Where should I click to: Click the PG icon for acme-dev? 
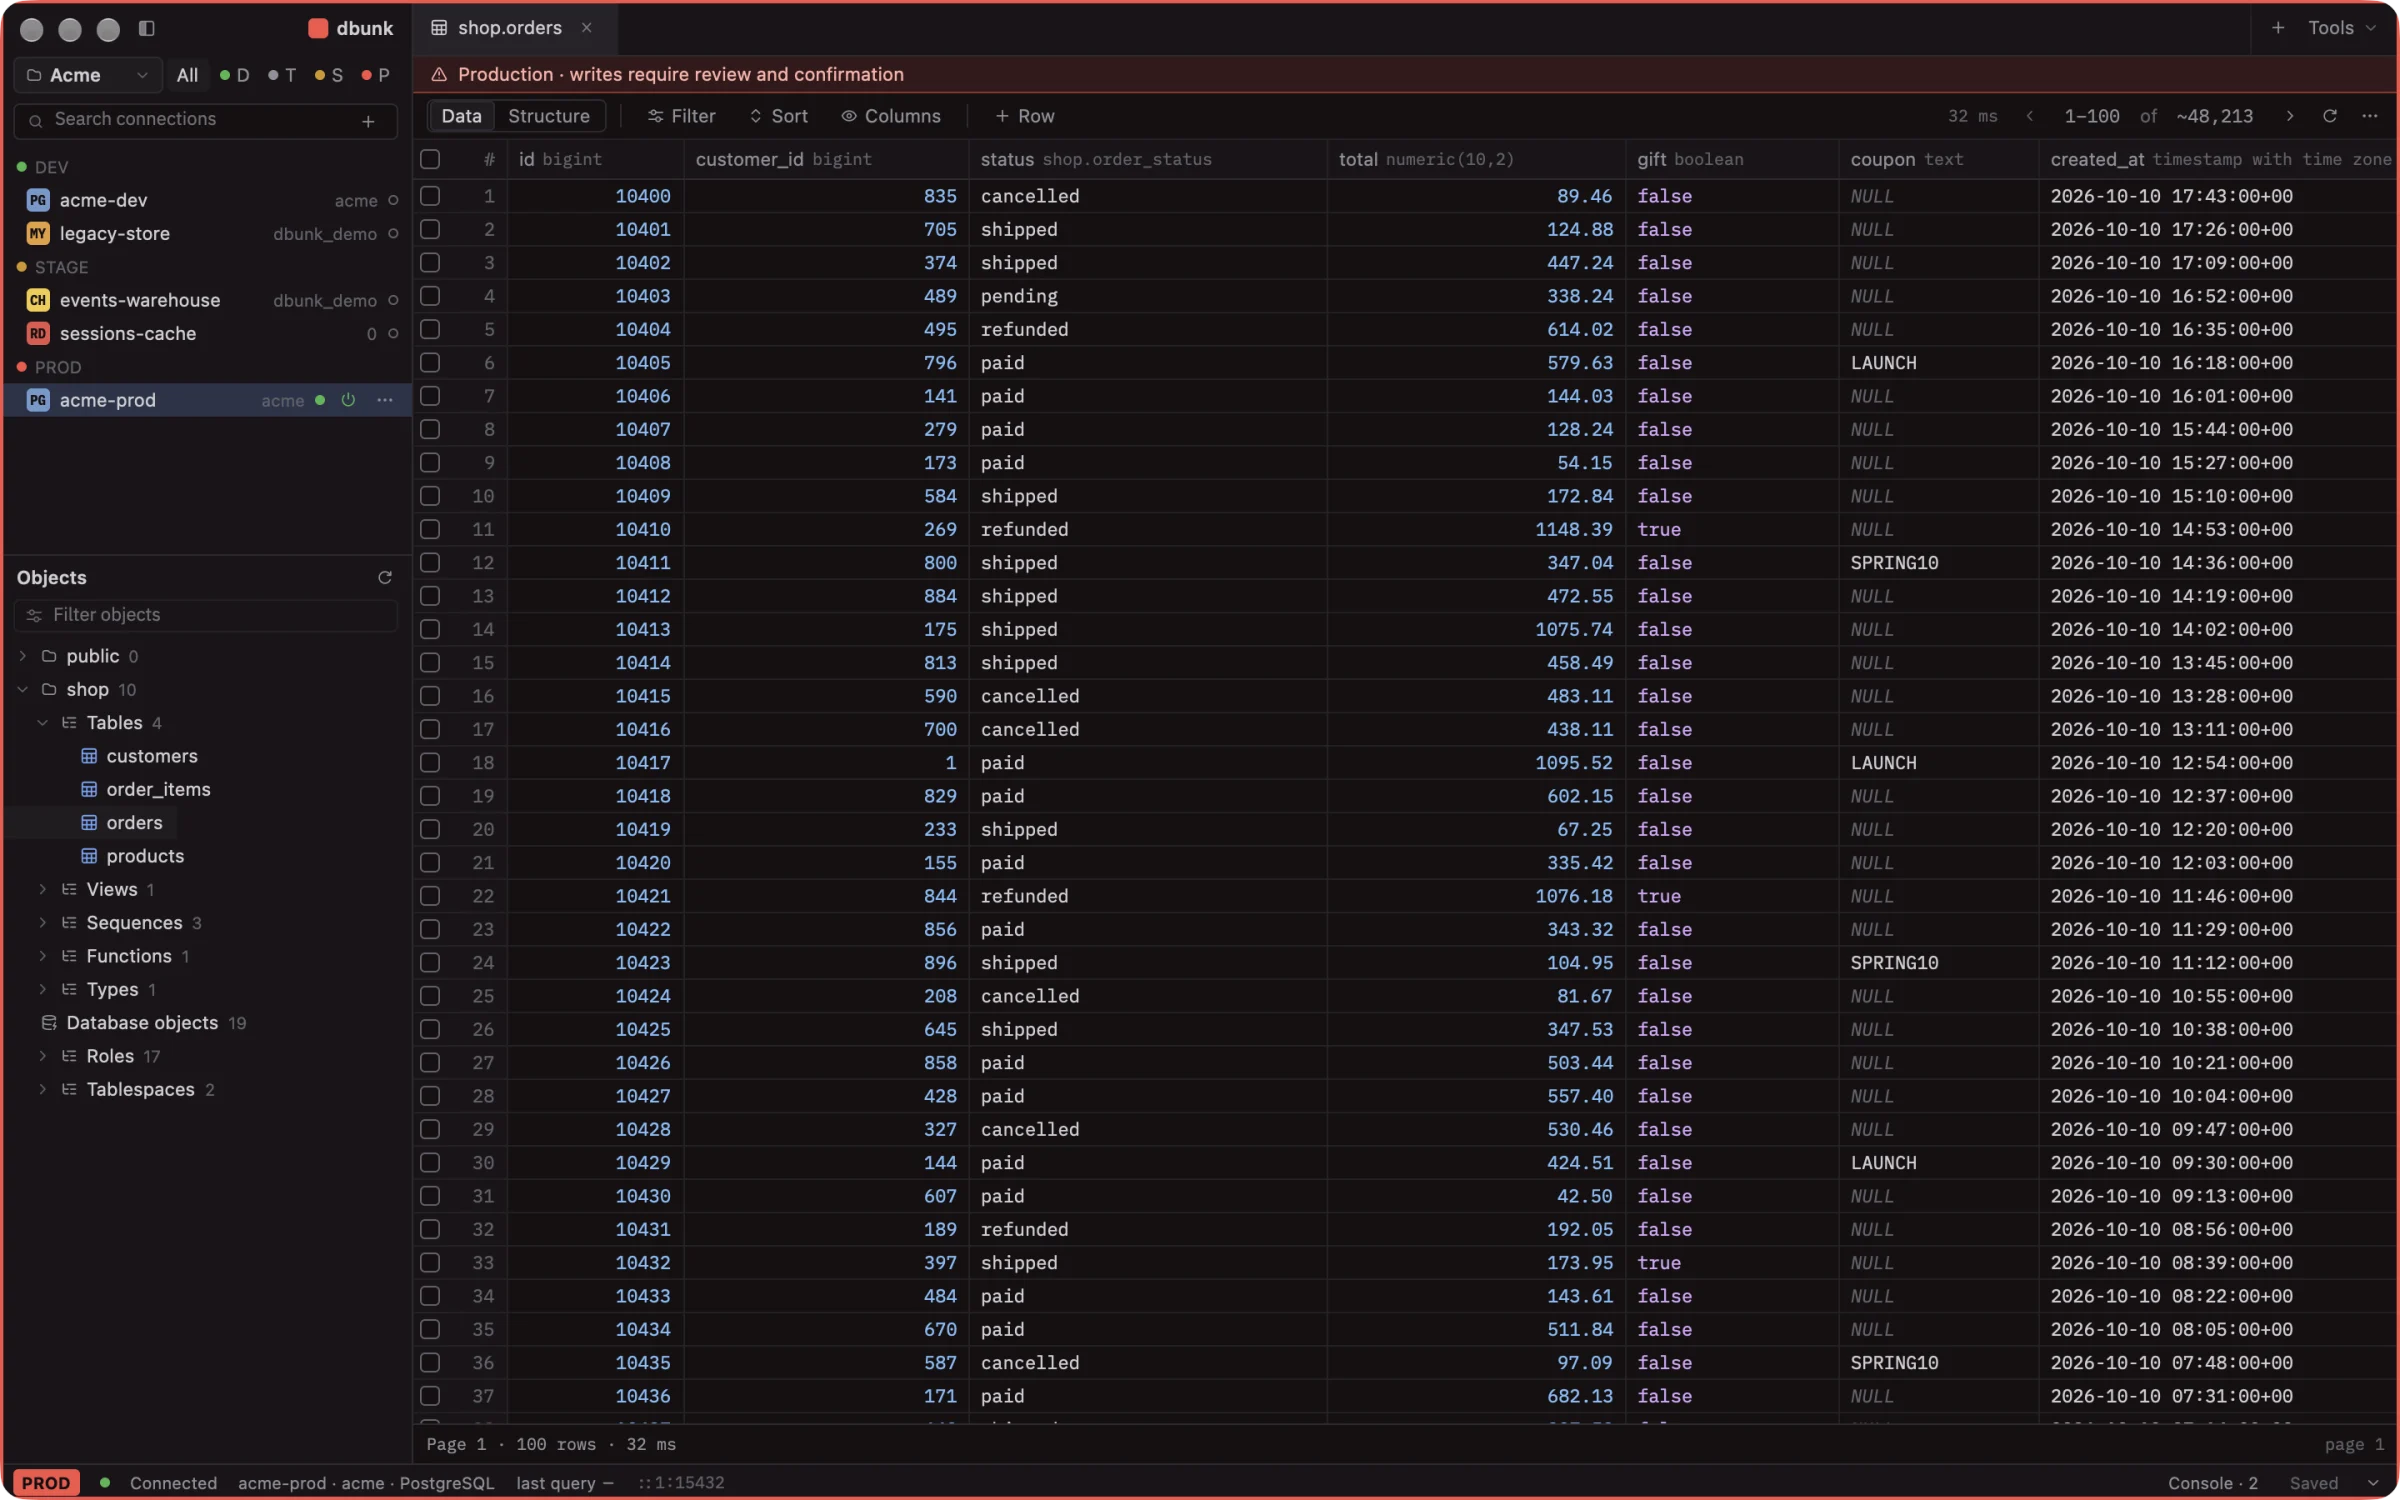[38, 200]
